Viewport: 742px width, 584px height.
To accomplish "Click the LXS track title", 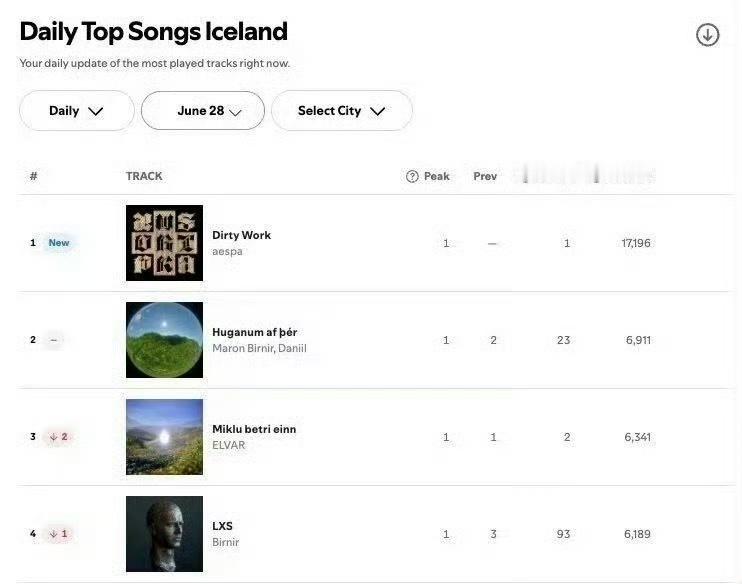I will pos(222,526).
